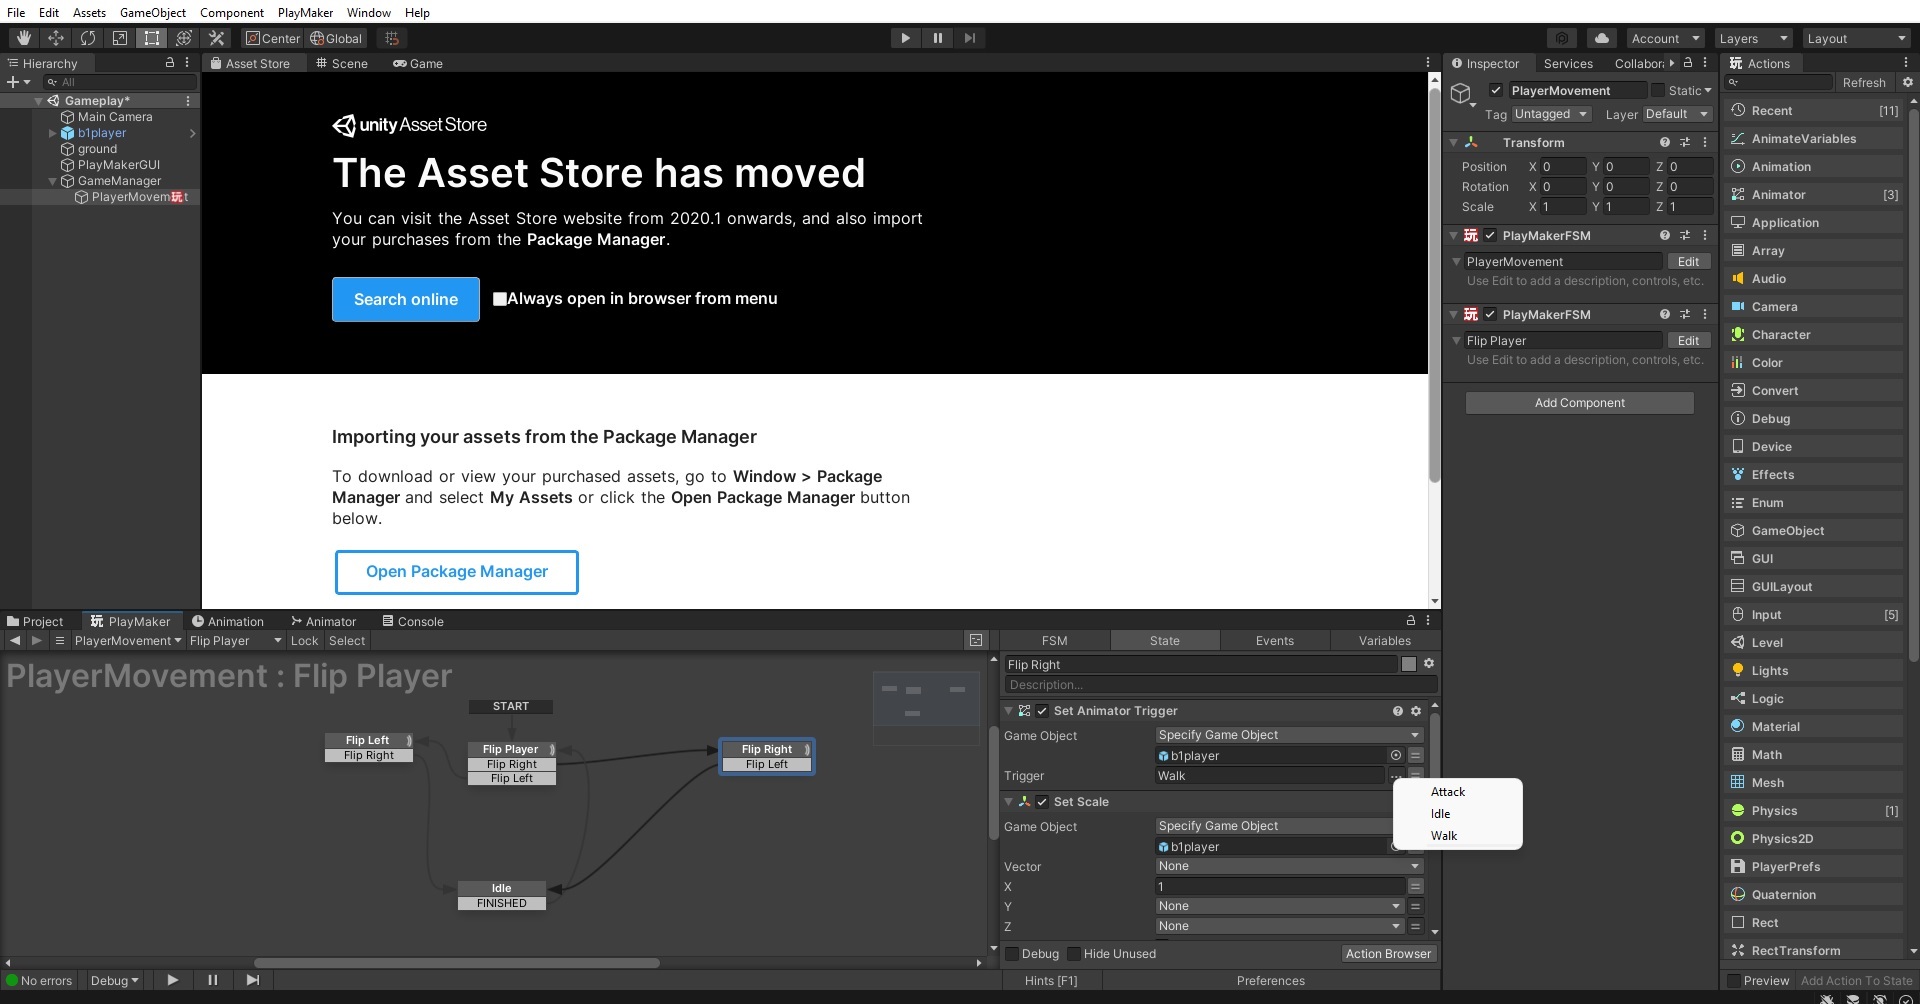This screenshot has width=1928, height=1004.
Task: Click the Add Component button
Action: click(1580, 403)
